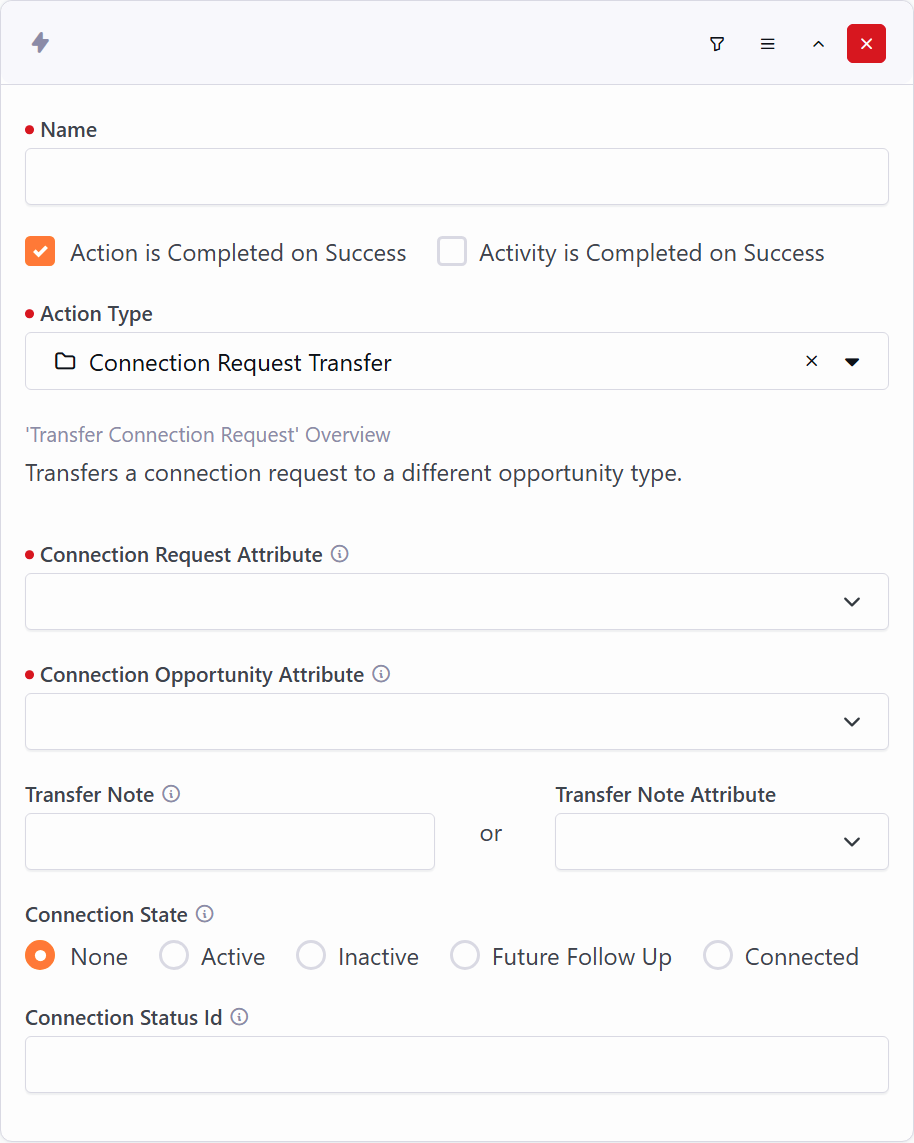Screen dimensions: 914x1143
Task: Select the Future Follow Up radio option
Action: (x=465, y=956)
